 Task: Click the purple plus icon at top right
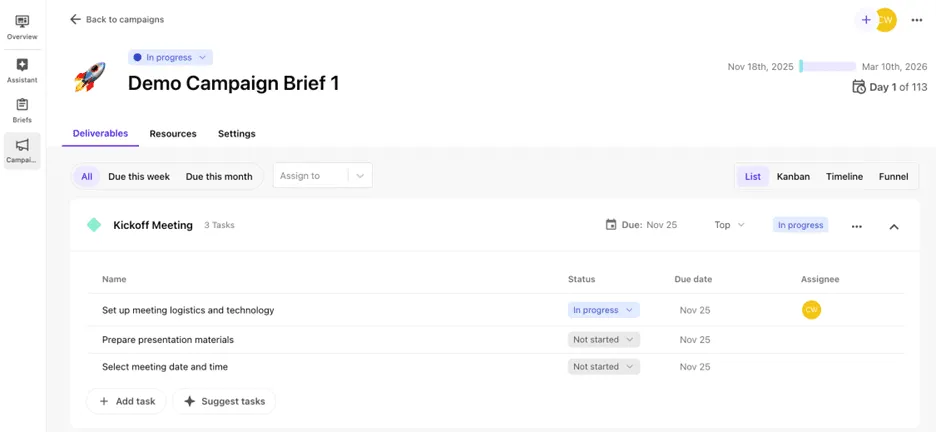(x=865, y=20)
